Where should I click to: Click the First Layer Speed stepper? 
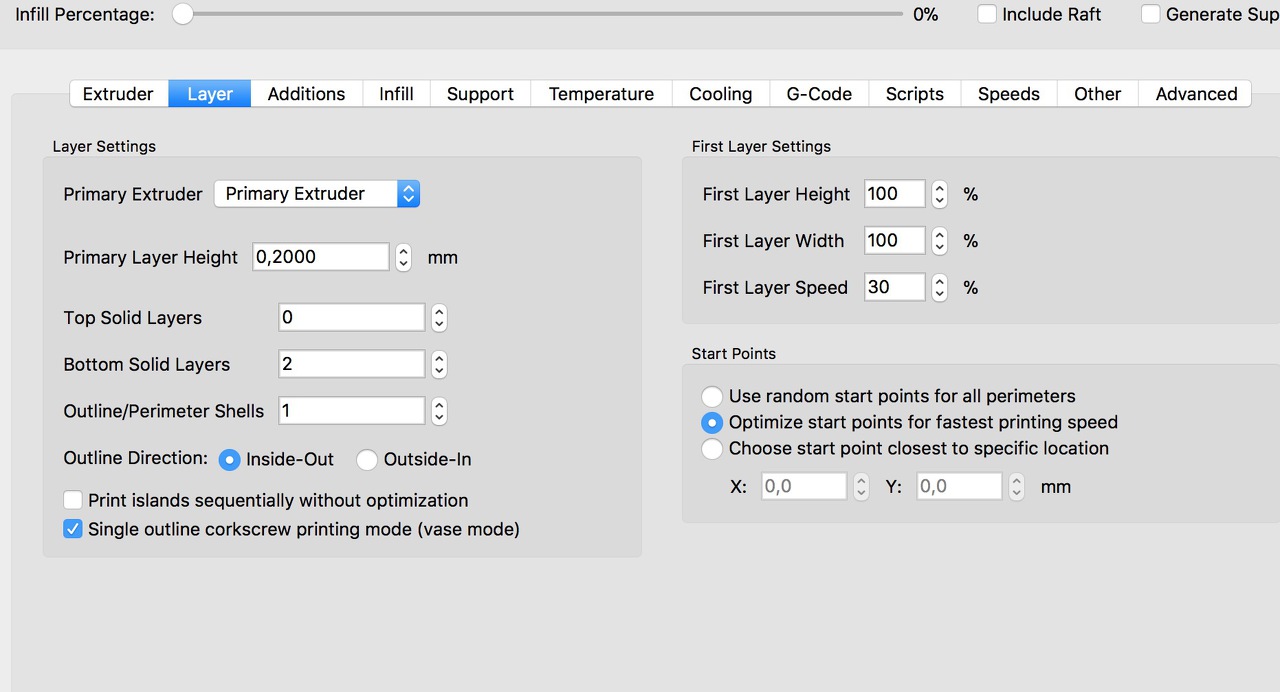tap(939, 288)
